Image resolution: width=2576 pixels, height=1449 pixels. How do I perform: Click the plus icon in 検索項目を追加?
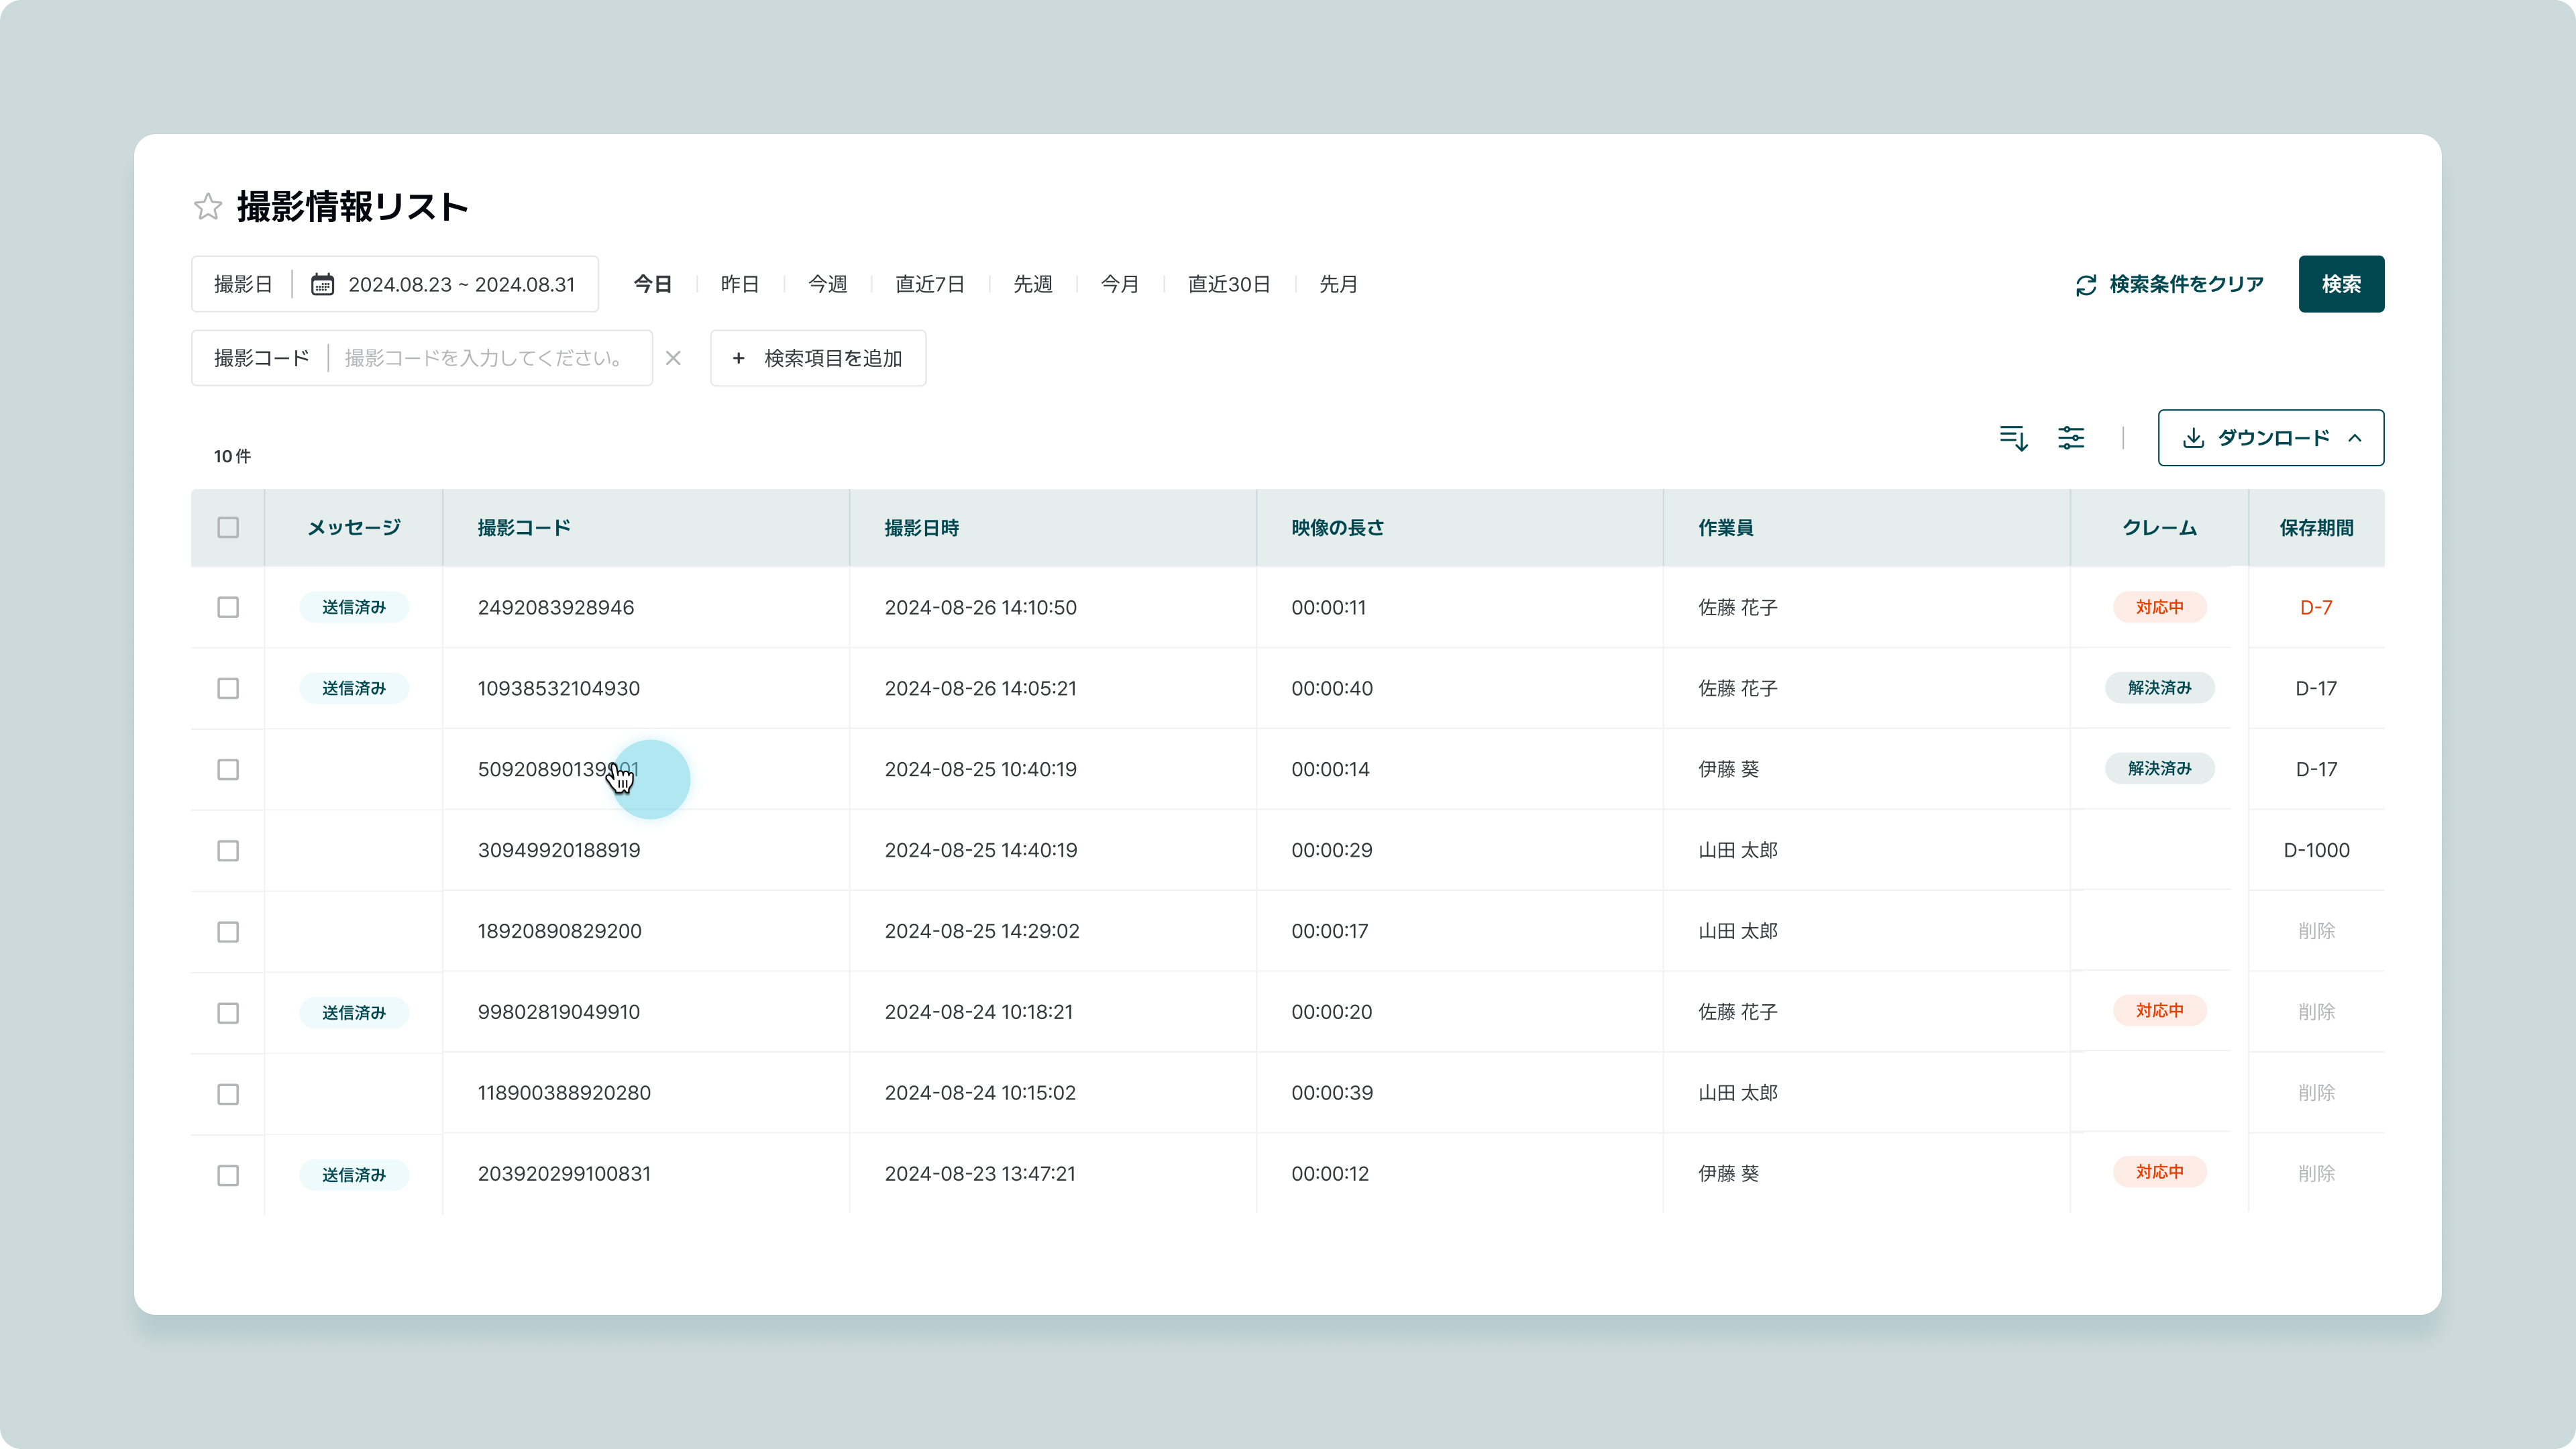(x=738, y=358)
